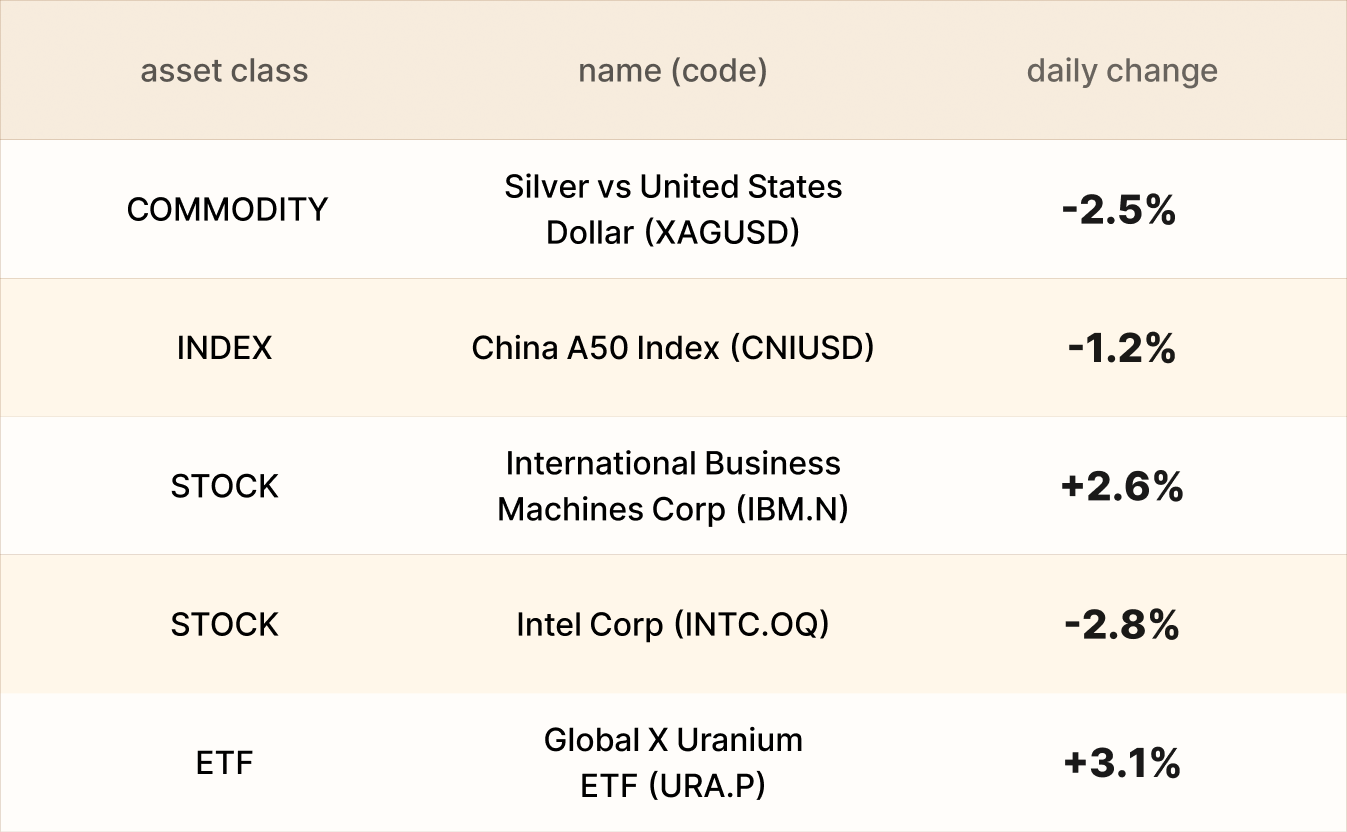Select the +2.6% daily change value

(x=1121, y=486)
